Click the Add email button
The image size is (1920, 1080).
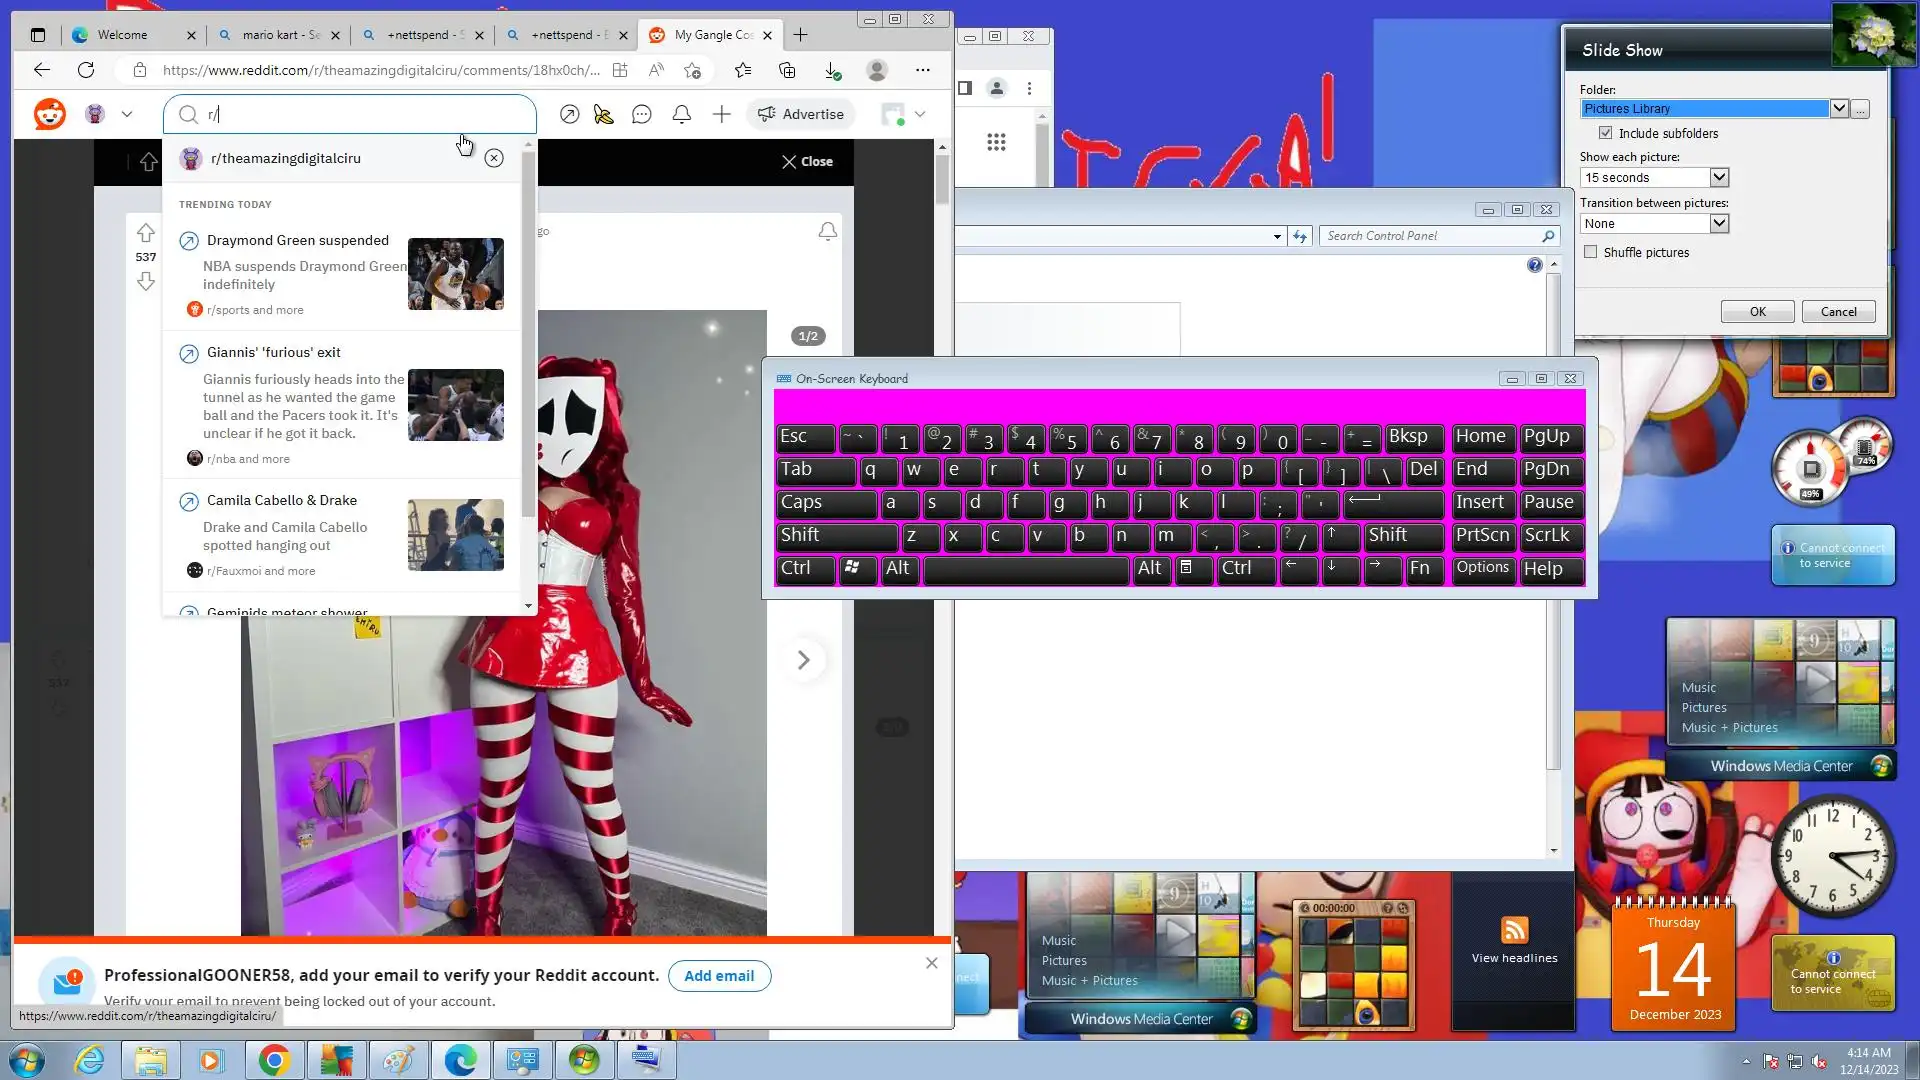719,976
